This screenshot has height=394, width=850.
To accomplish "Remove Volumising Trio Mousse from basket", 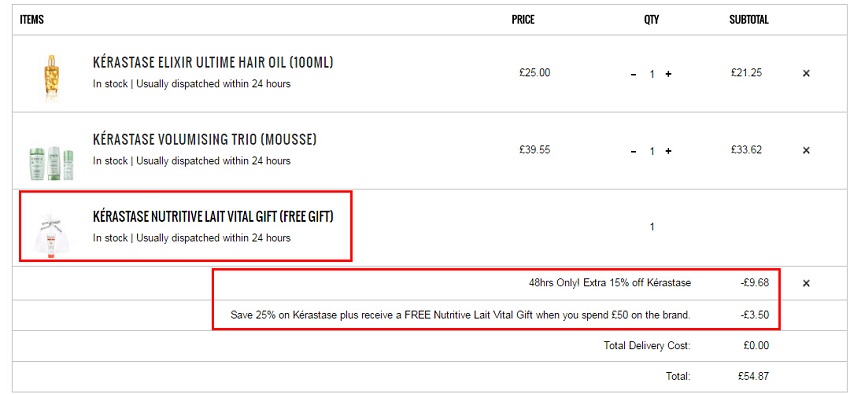I will click(x=806, y=150).
